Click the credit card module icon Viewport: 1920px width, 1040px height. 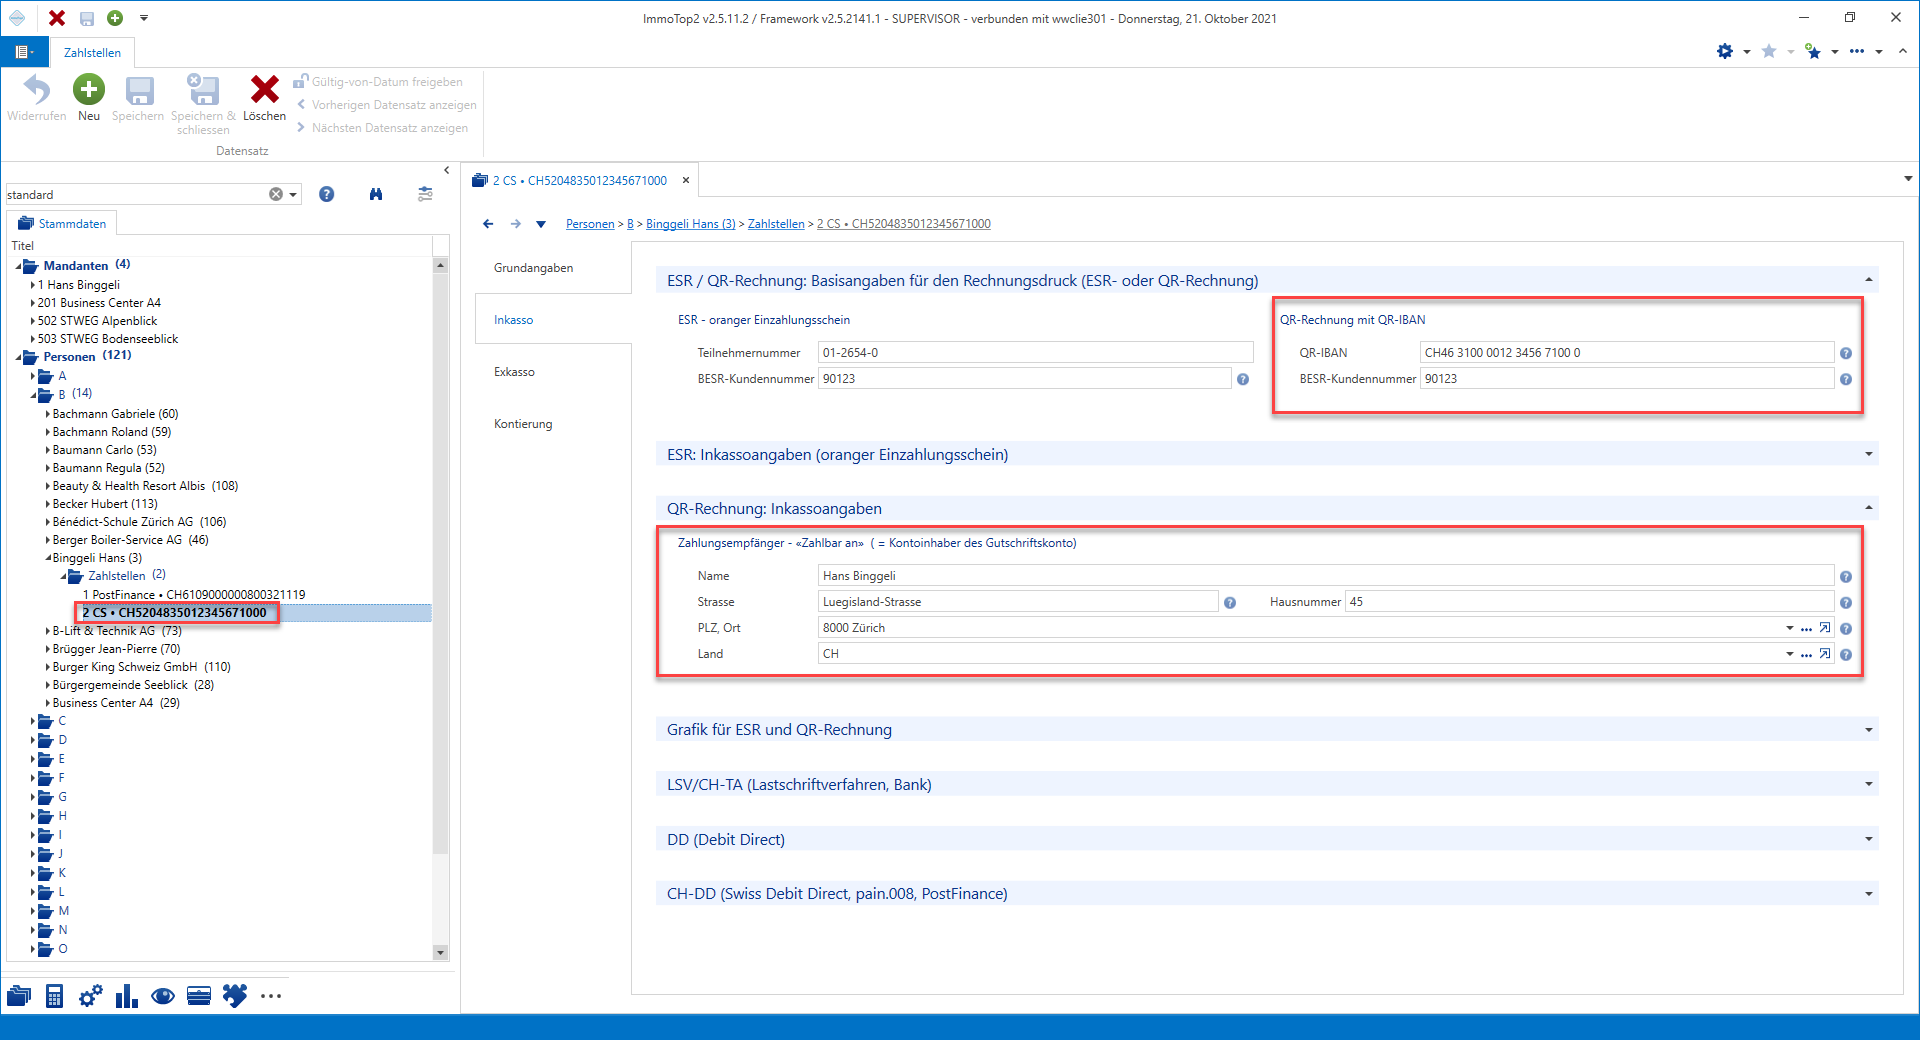click(x=199, y=996)
